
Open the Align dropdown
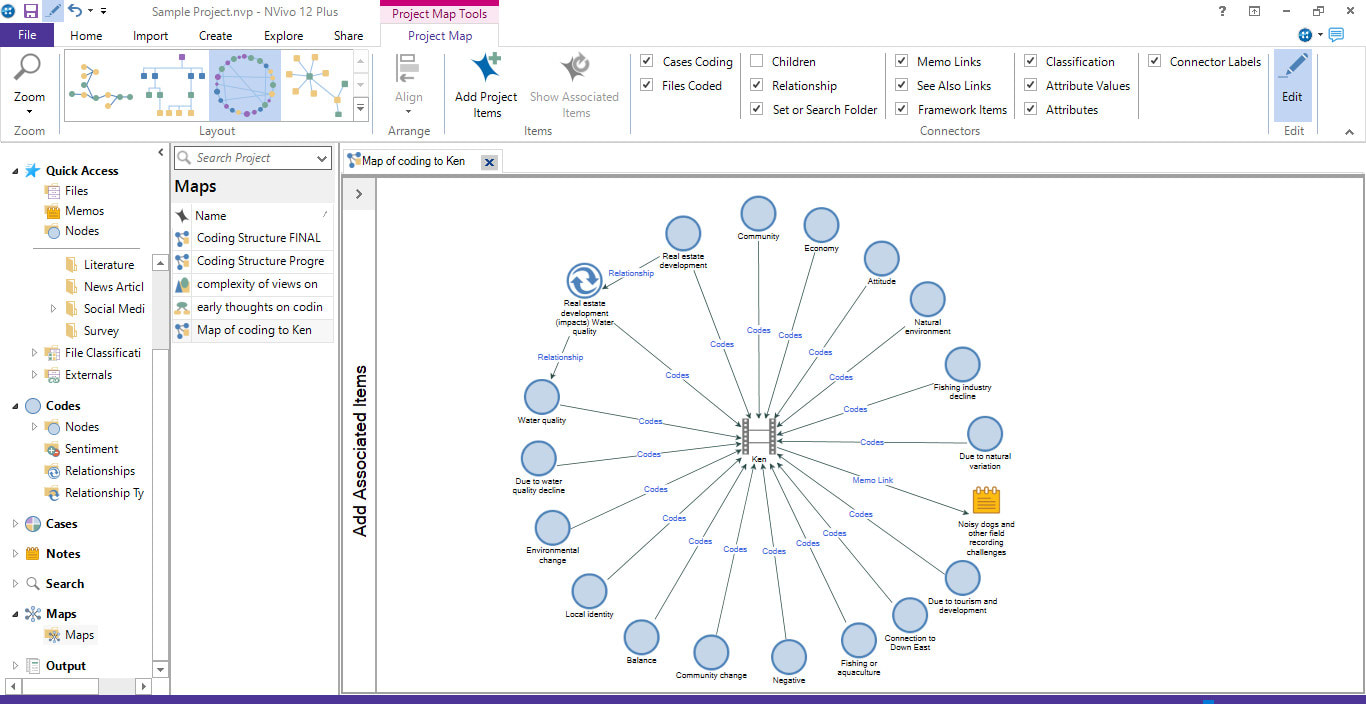(408, 84)
